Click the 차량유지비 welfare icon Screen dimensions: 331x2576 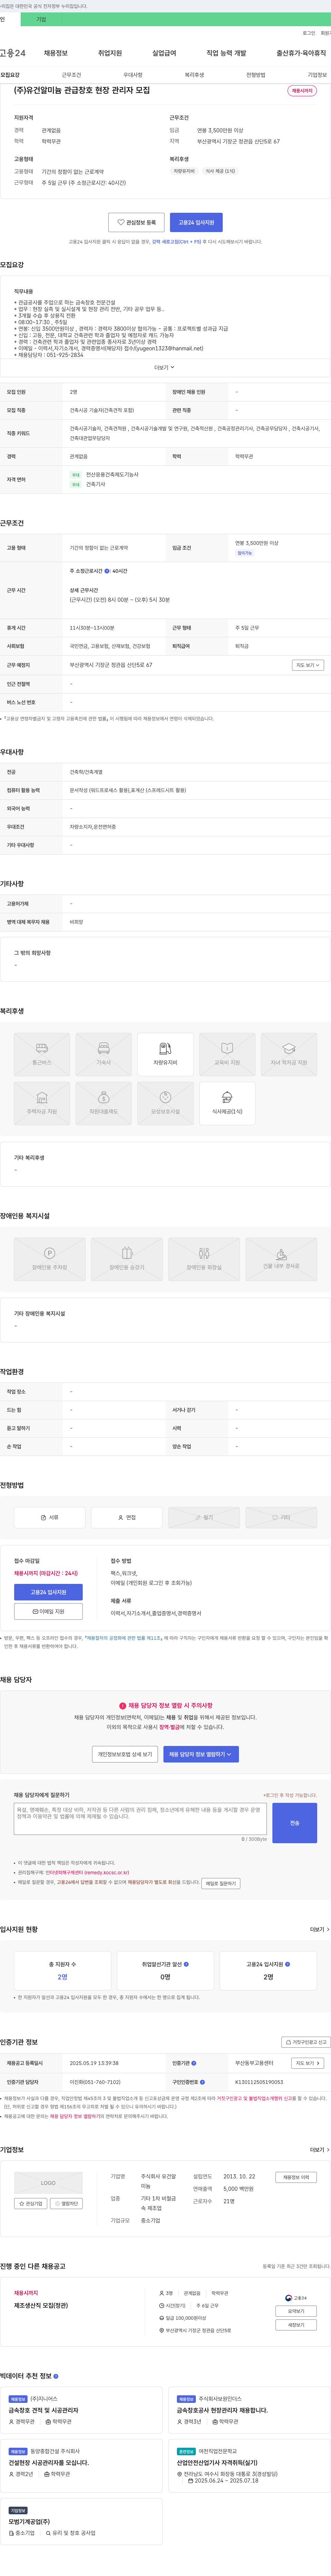tap(165, 1054)
